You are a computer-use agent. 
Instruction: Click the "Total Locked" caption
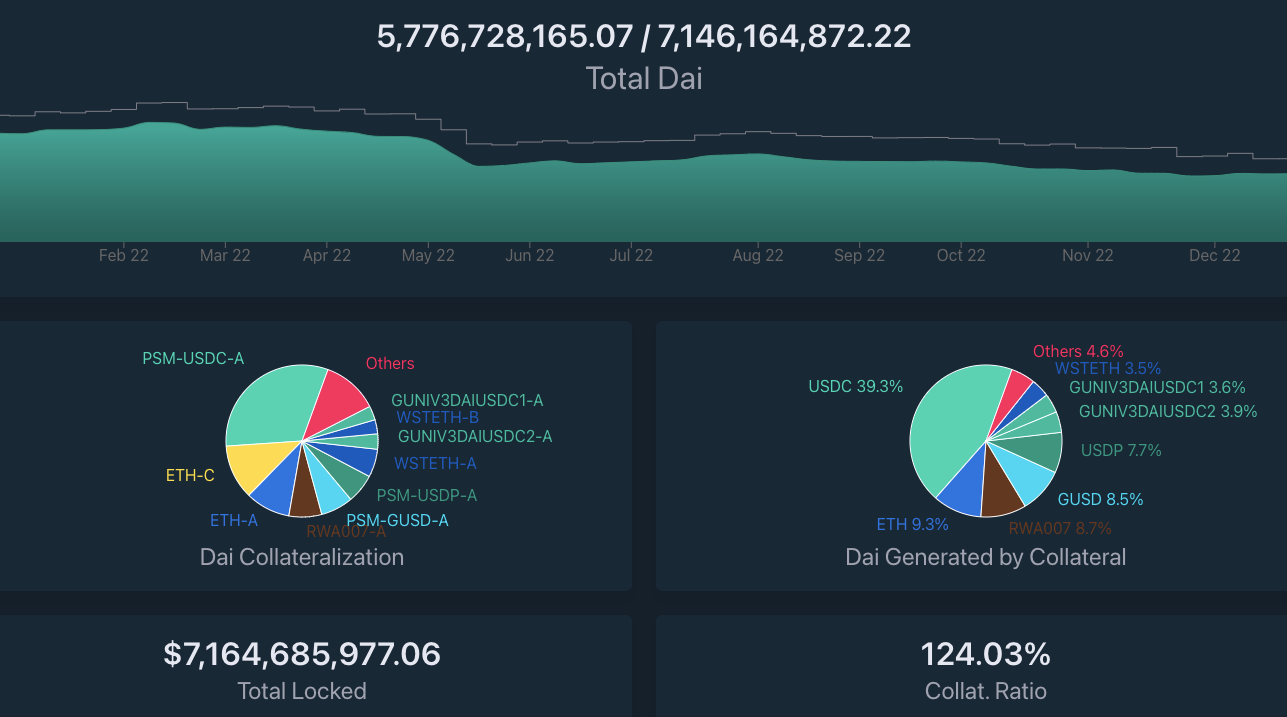point(302,691)
